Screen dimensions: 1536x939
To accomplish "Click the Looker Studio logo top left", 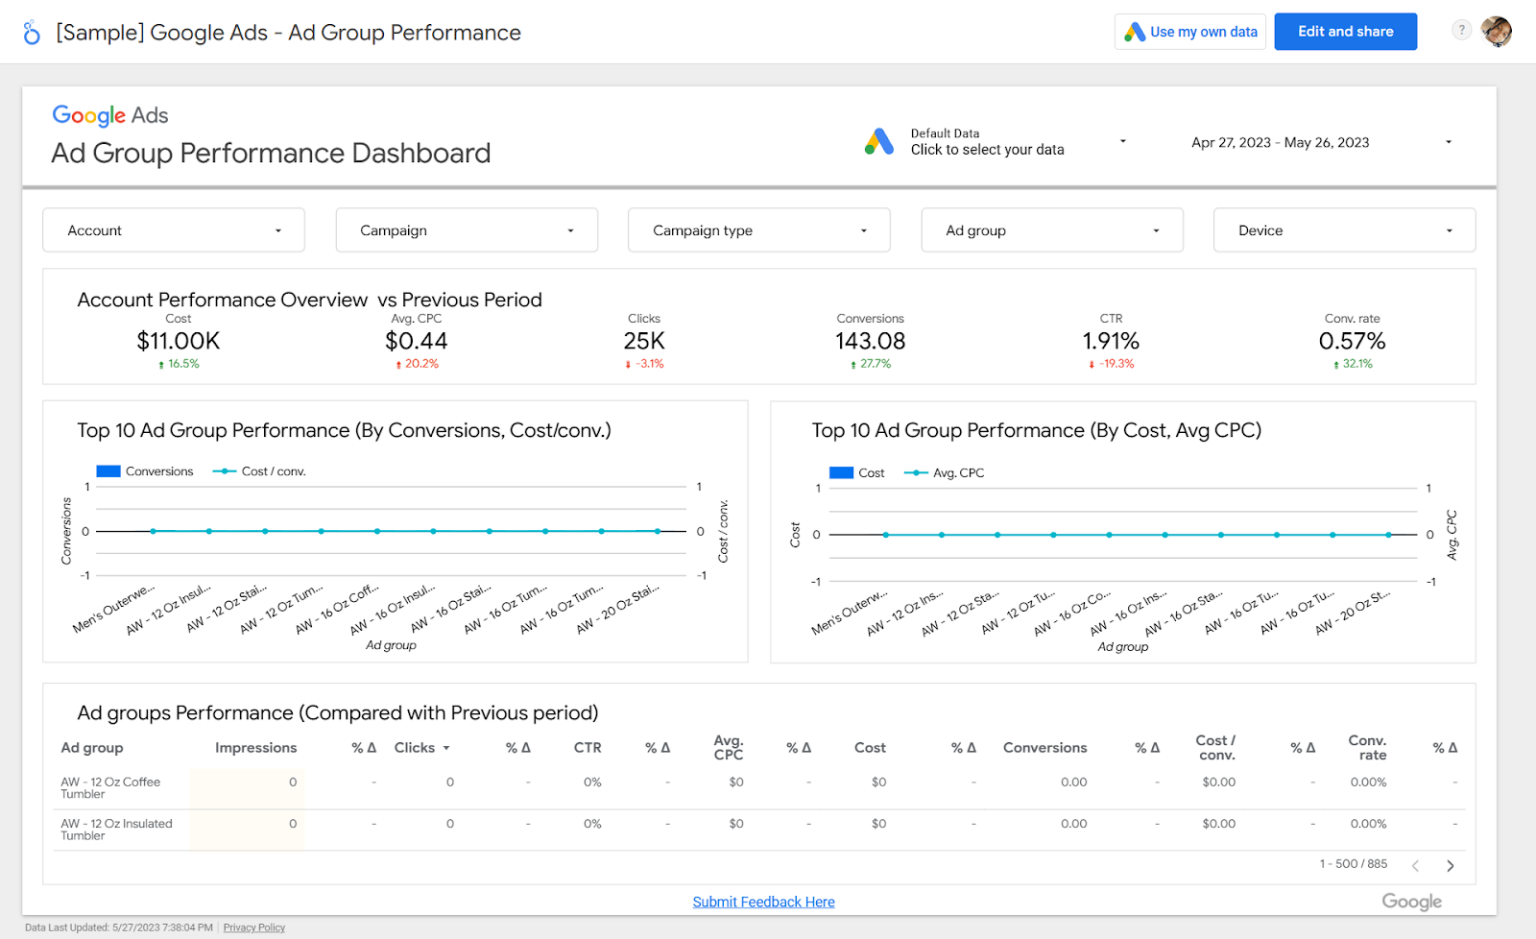I will pos(30,31).
